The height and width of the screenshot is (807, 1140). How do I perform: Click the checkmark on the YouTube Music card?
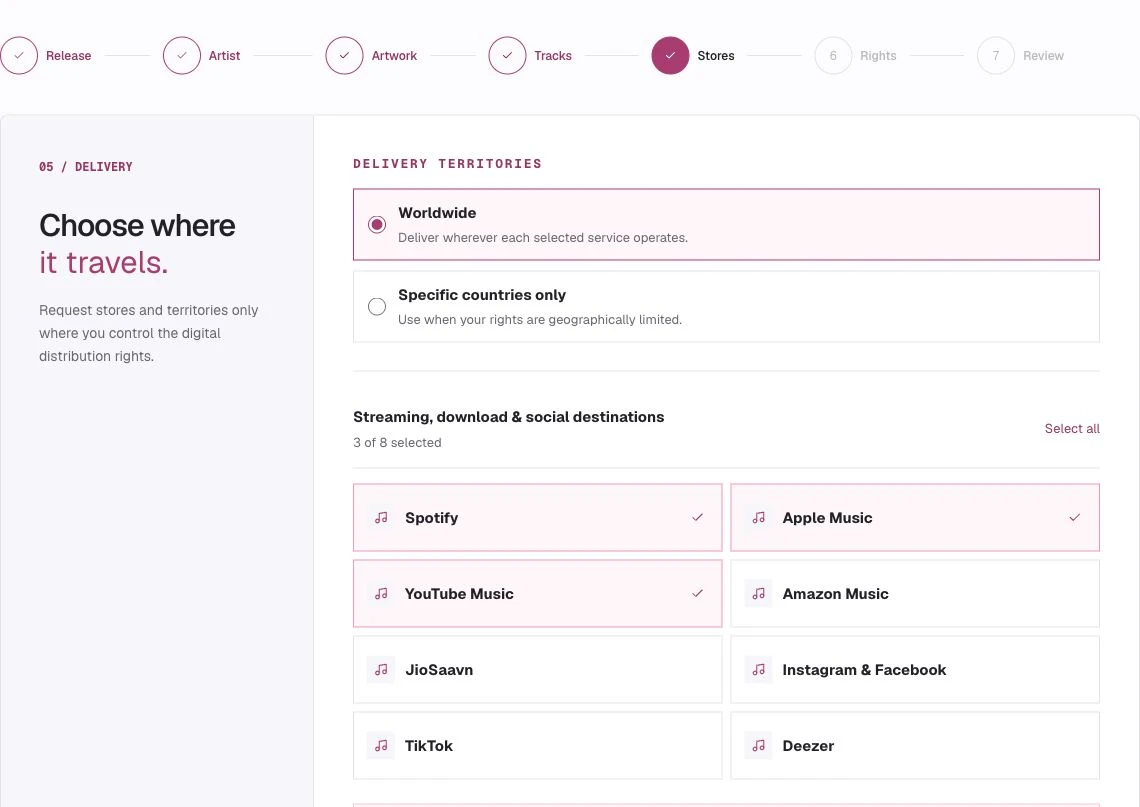point(697,593)
